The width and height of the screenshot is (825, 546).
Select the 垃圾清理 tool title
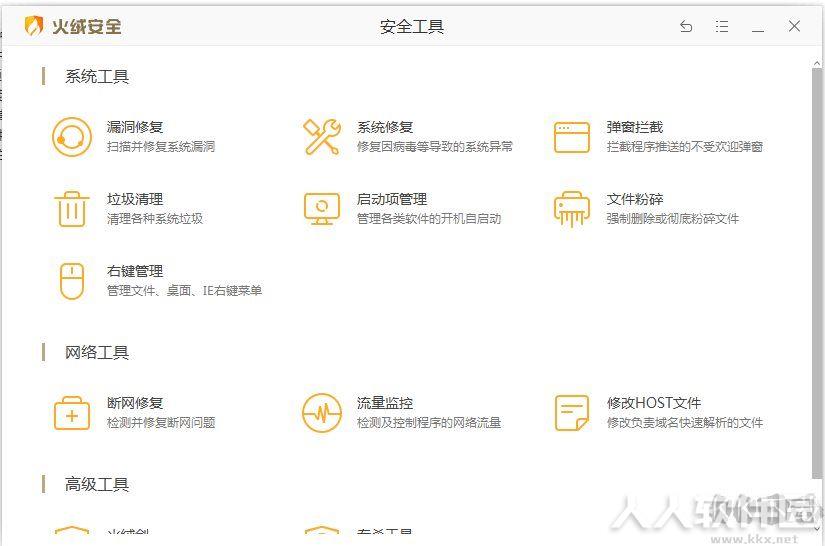point(135,199)
